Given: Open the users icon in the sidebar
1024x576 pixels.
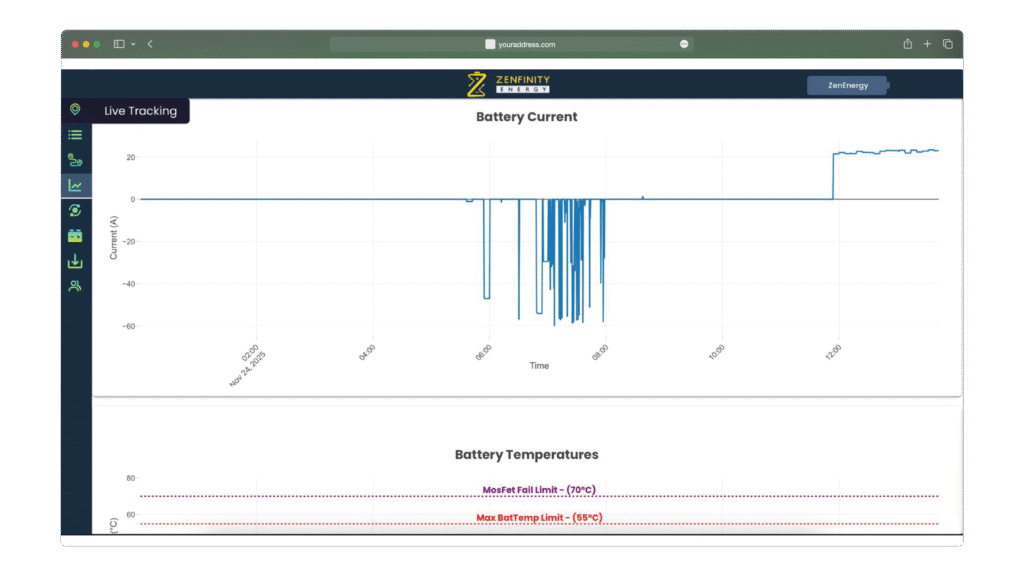Looking at the screenshot, I should (x=75, y=286).
